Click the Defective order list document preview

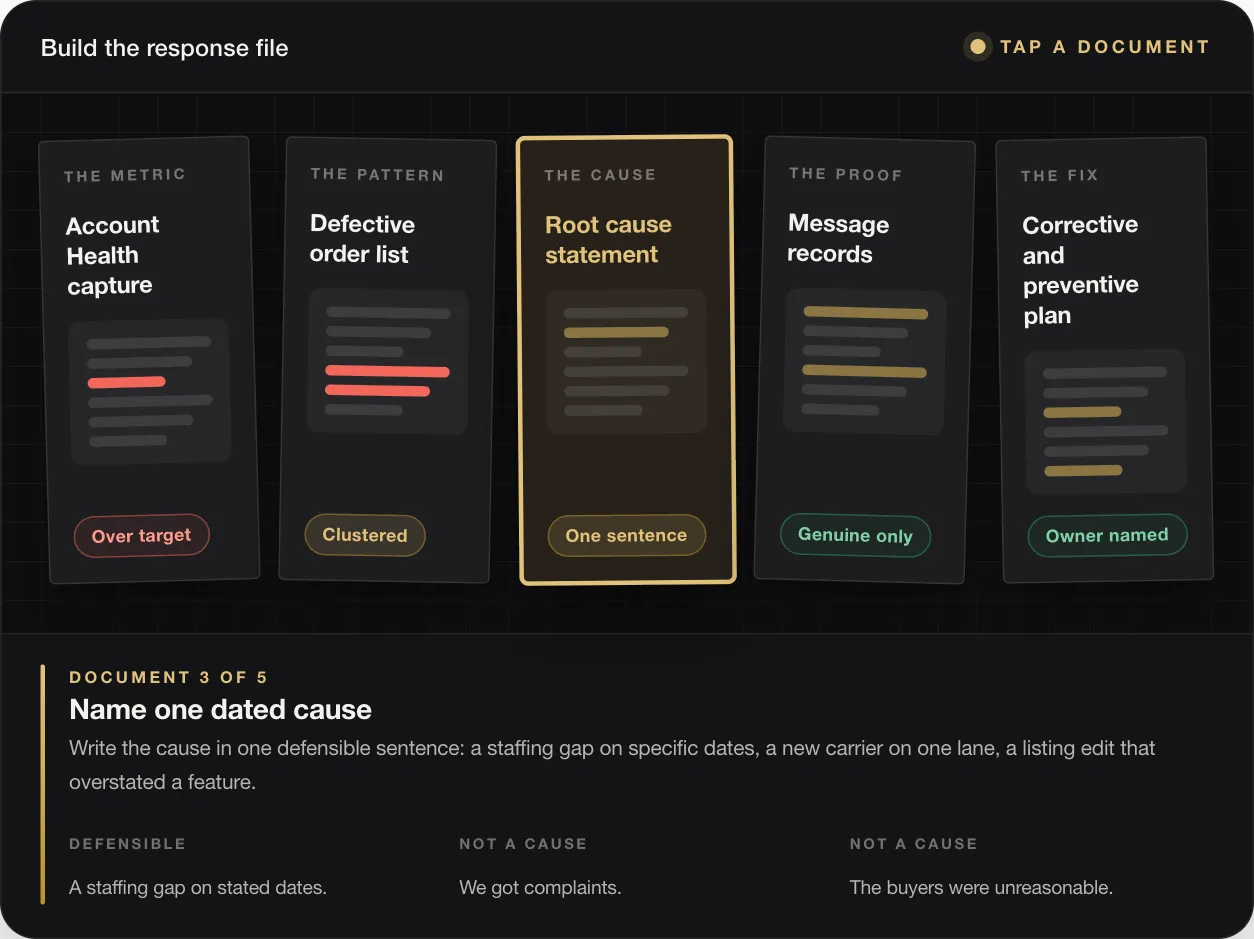[x=388, y=361]
